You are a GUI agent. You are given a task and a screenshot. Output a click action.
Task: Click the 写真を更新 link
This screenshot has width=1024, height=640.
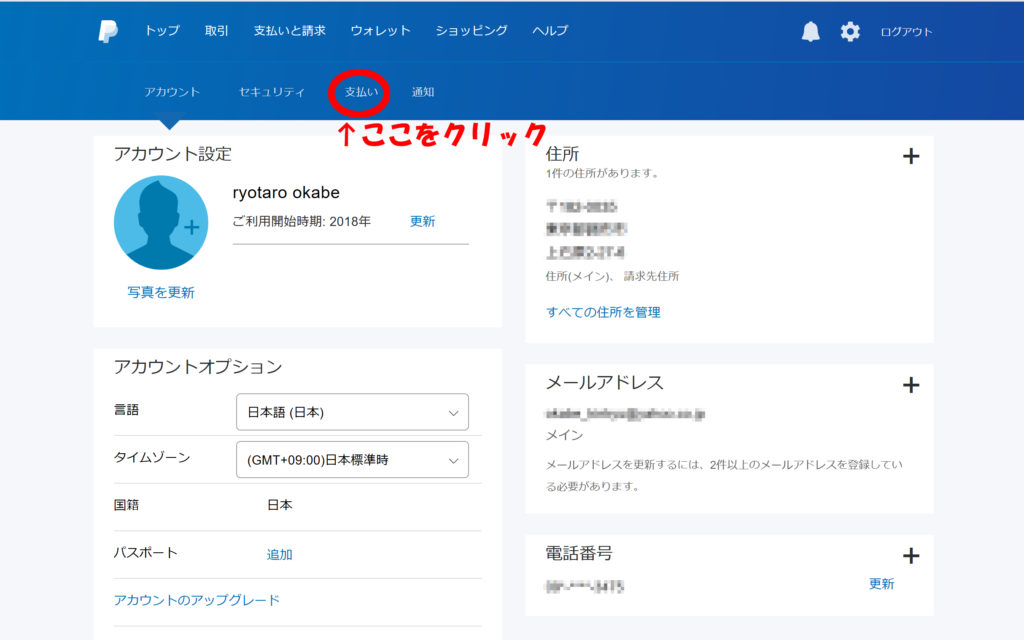161,293
